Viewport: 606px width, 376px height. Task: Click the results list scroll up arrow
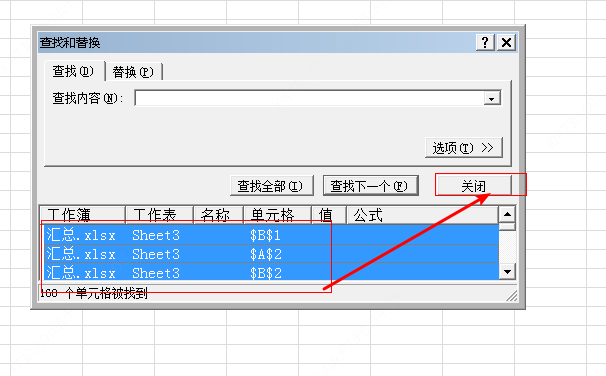tap(507, 214)
